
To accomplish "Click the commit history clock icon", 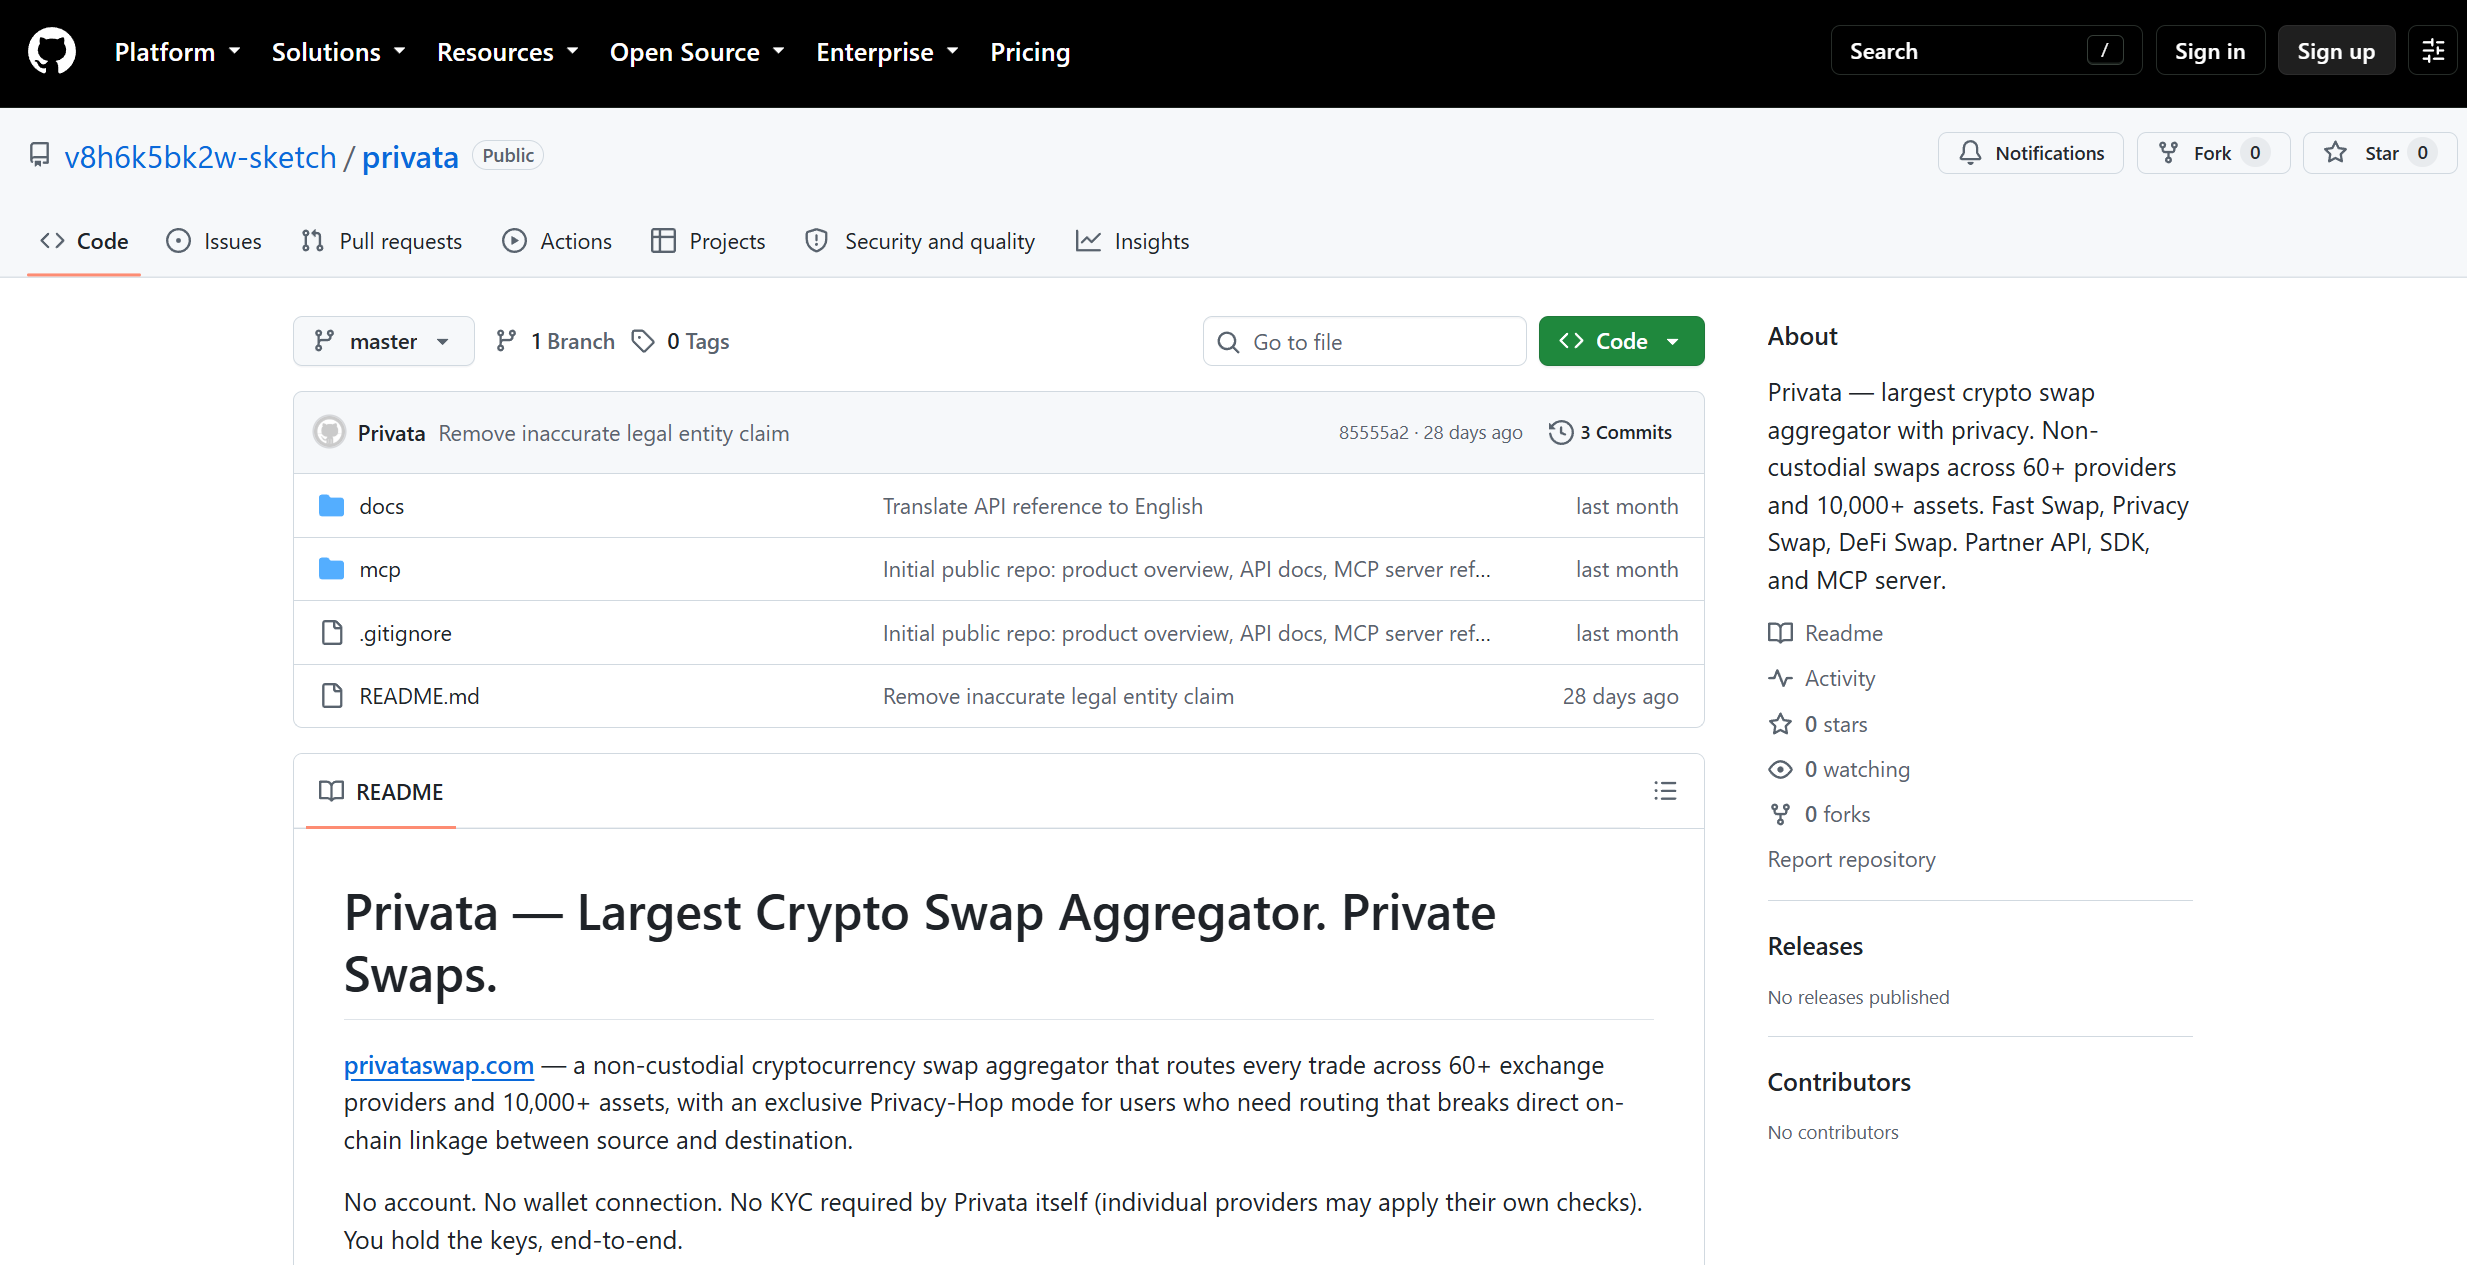I will point(1560,432).
